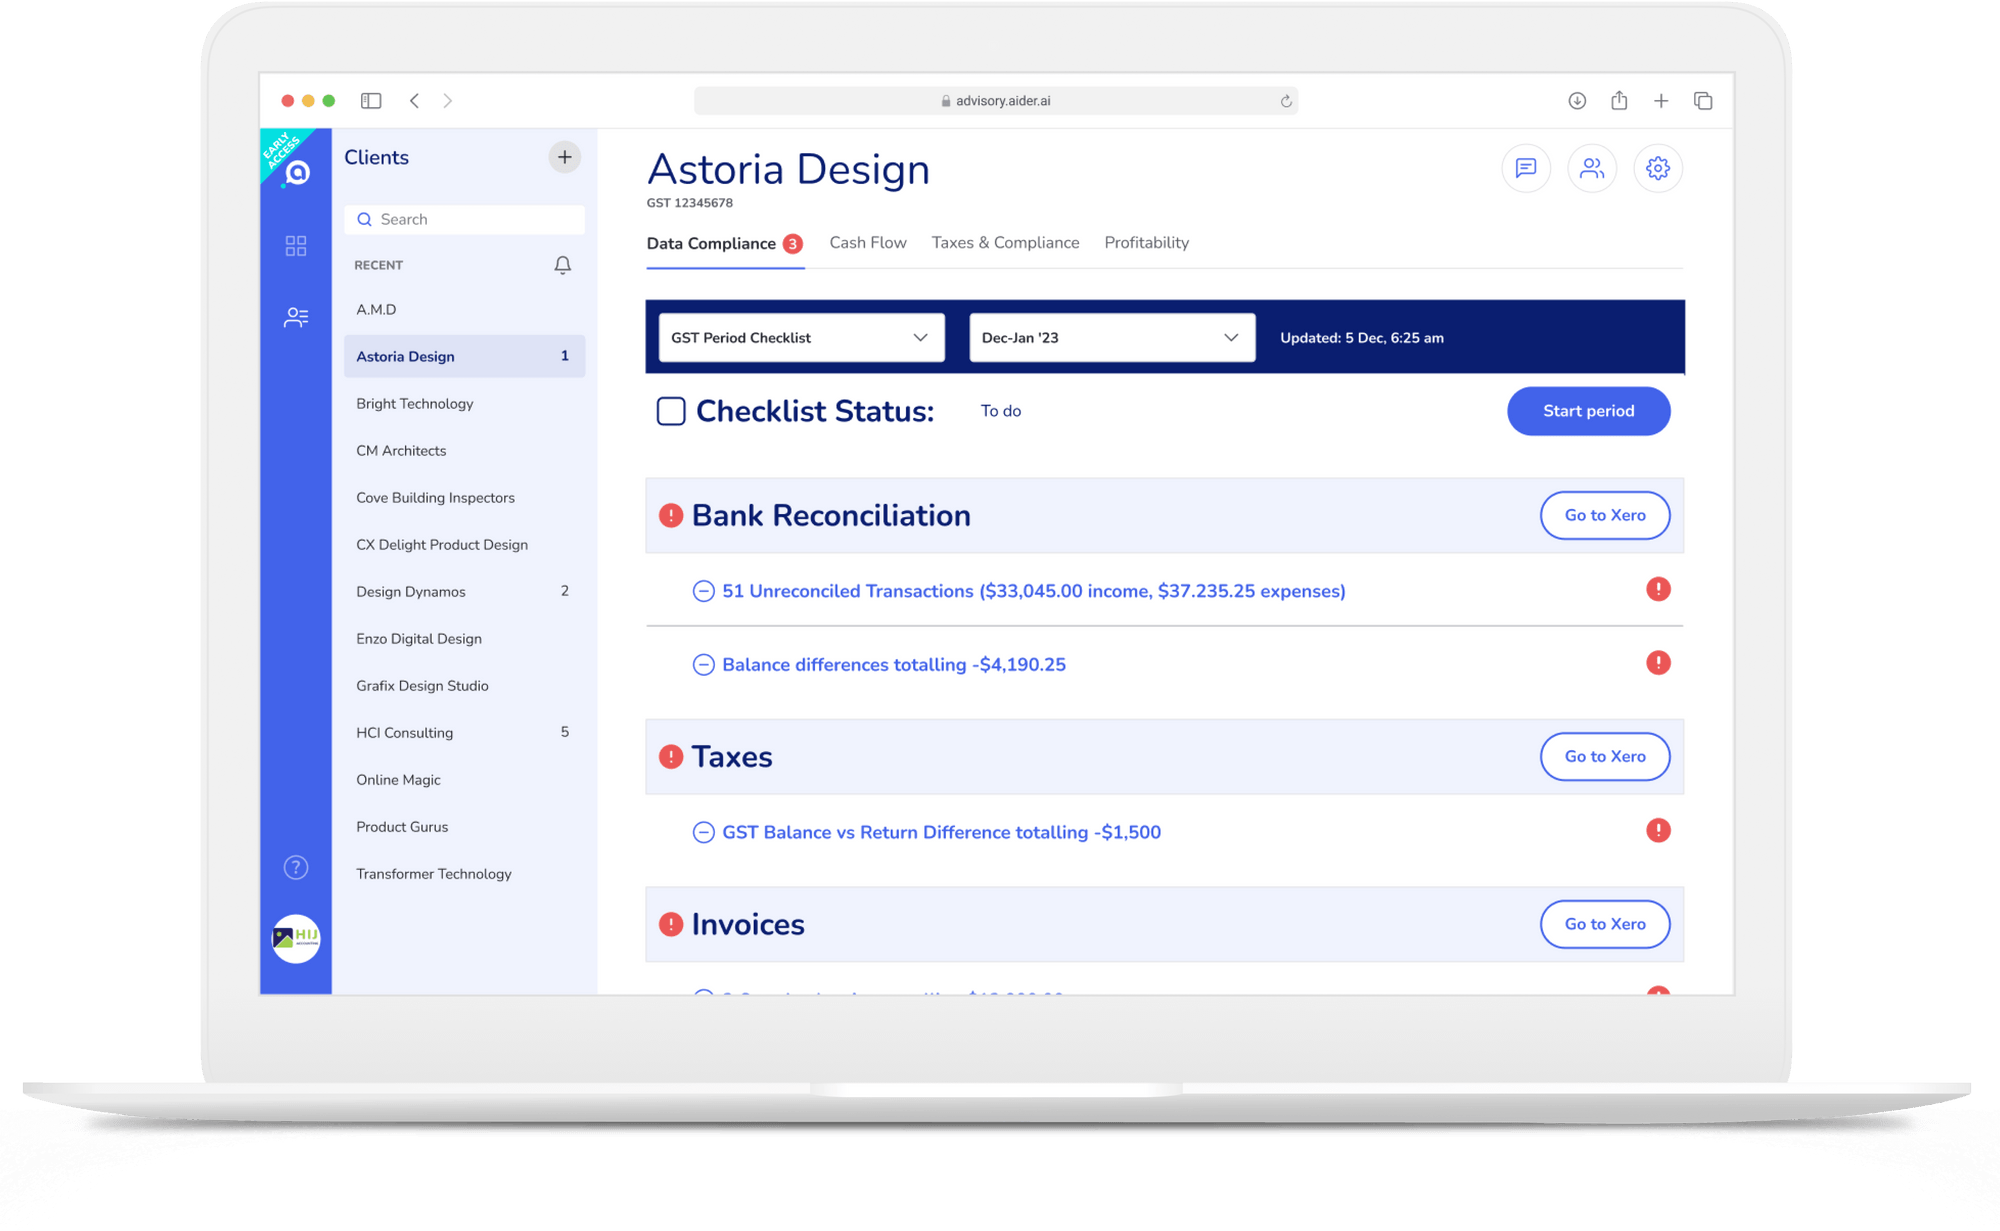This screenshot has width=2000, height=1231.
Task: Click the notifications bell beside RECENT
Action: pyautogui.click(x=562, y=265)
